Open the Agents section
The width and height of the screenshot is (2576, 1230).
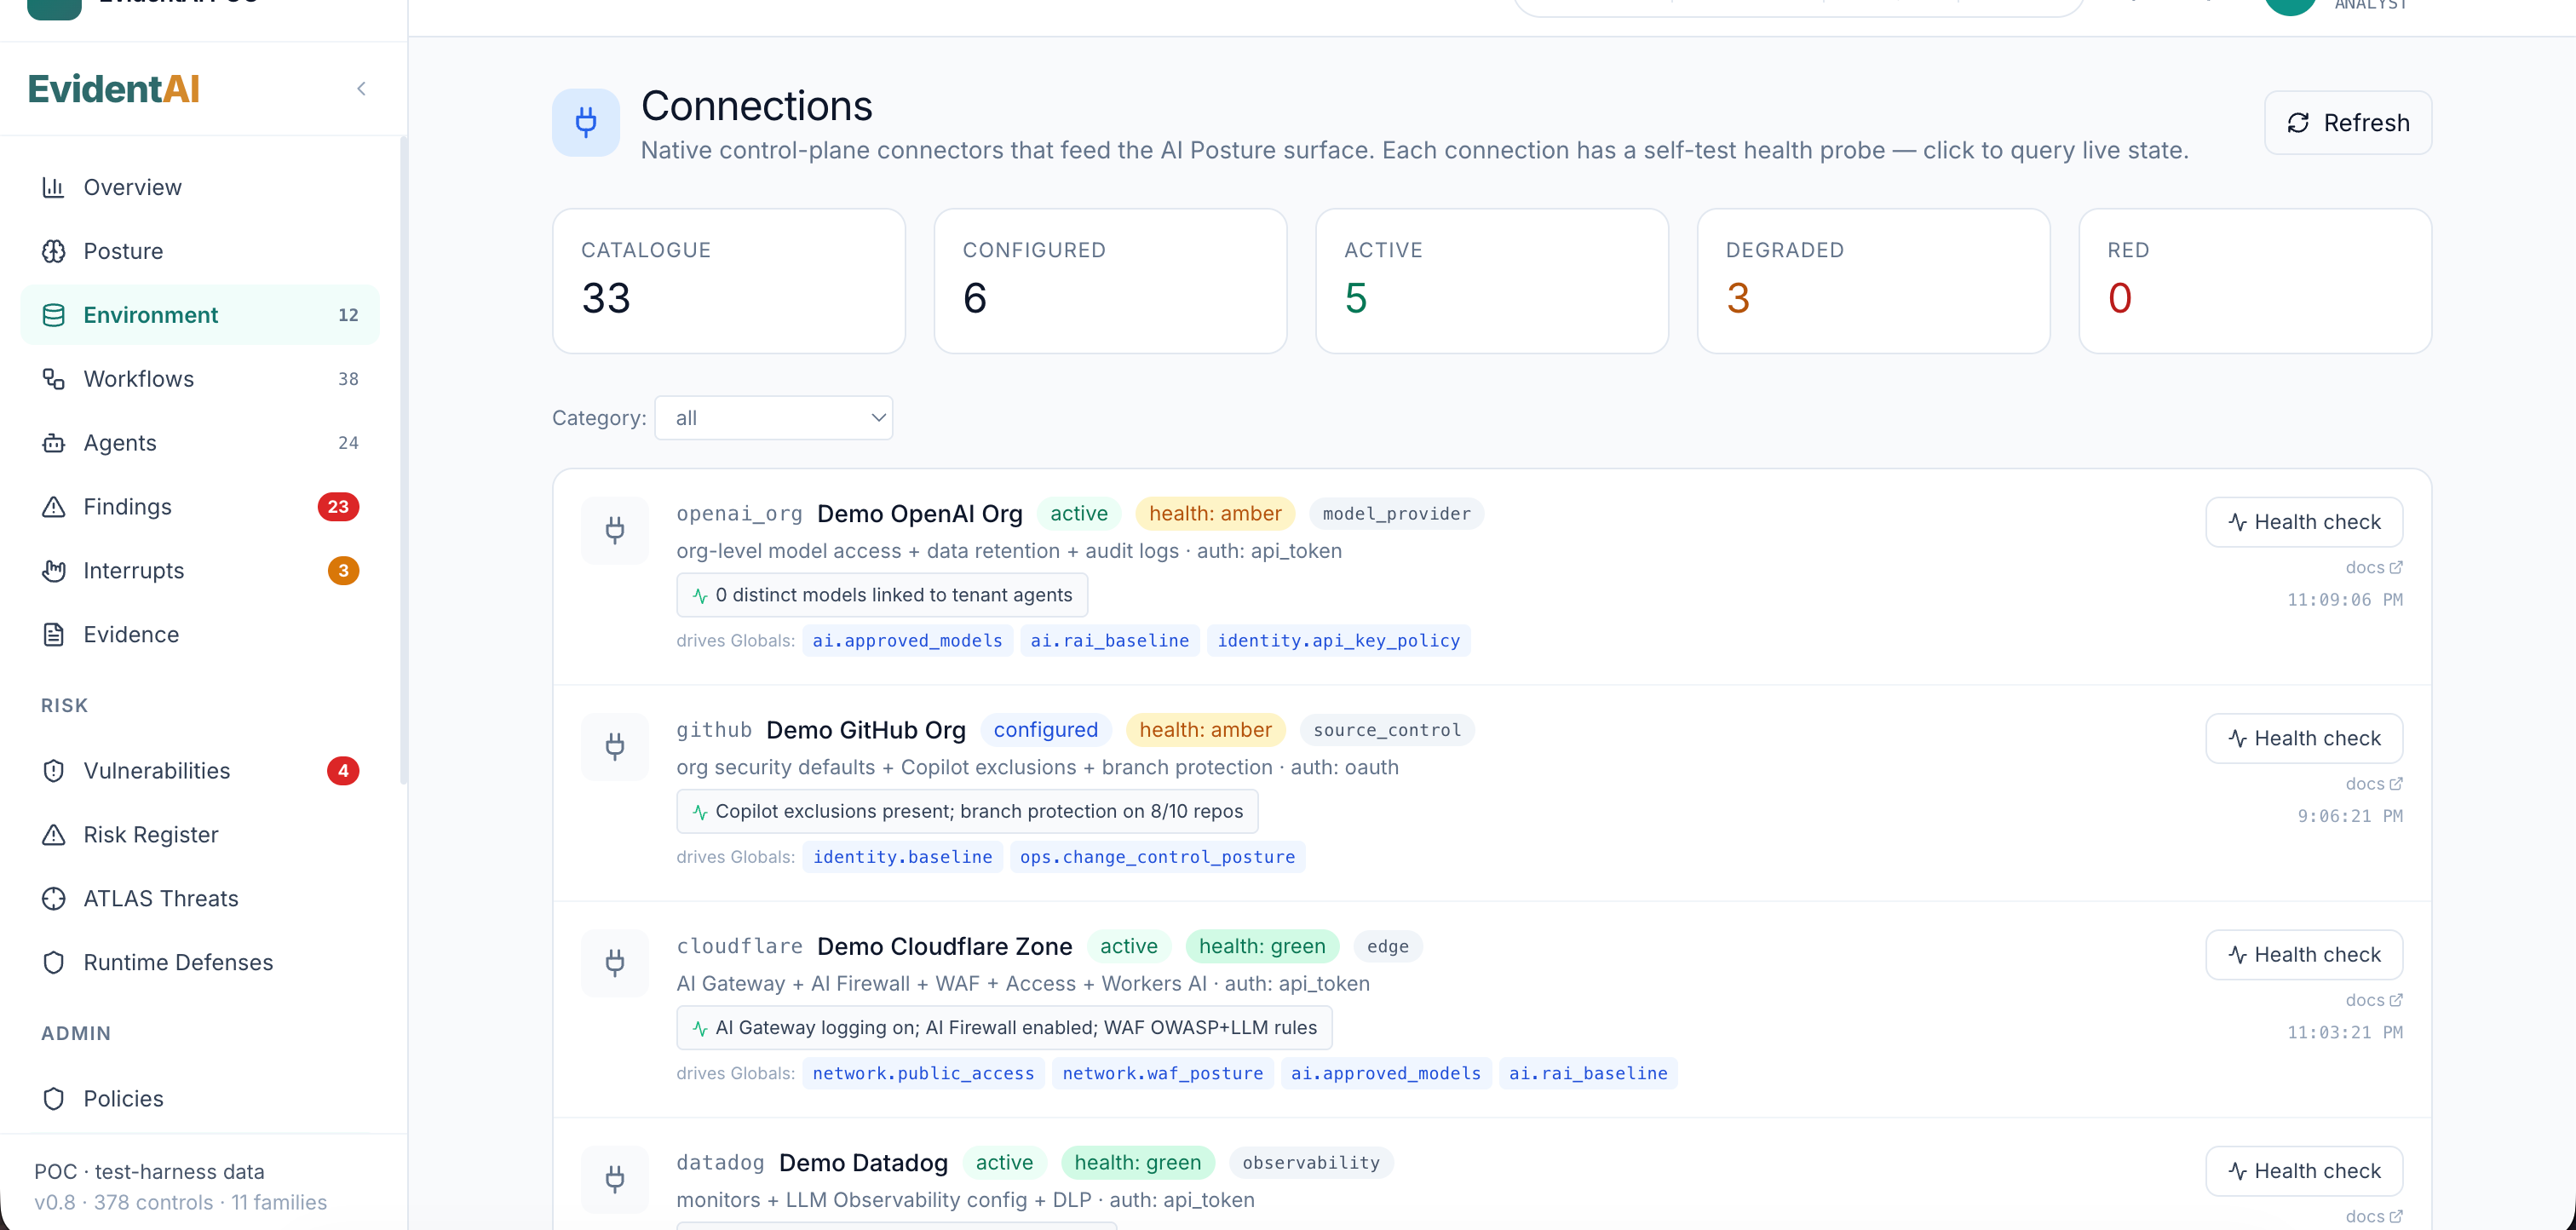point(200,443)
